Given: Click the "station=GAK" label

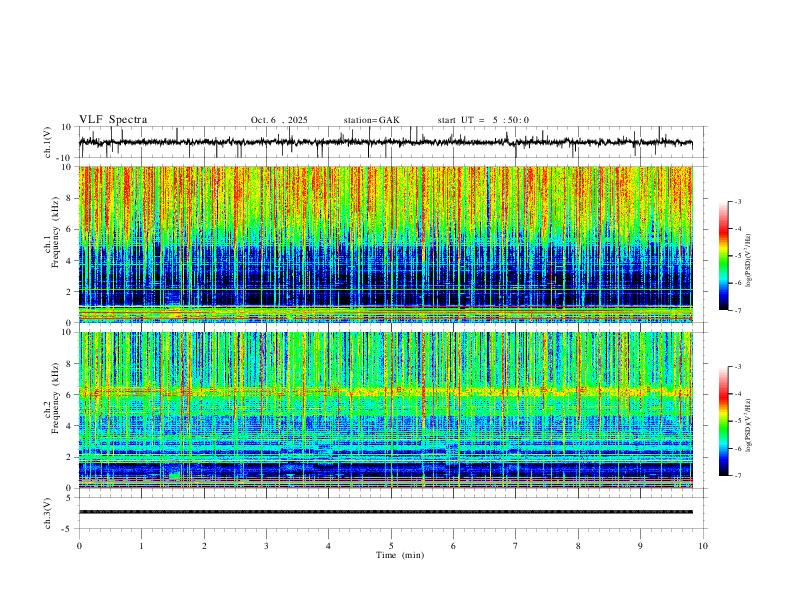Looking at the screenshot, I should (x=371, y=120).
